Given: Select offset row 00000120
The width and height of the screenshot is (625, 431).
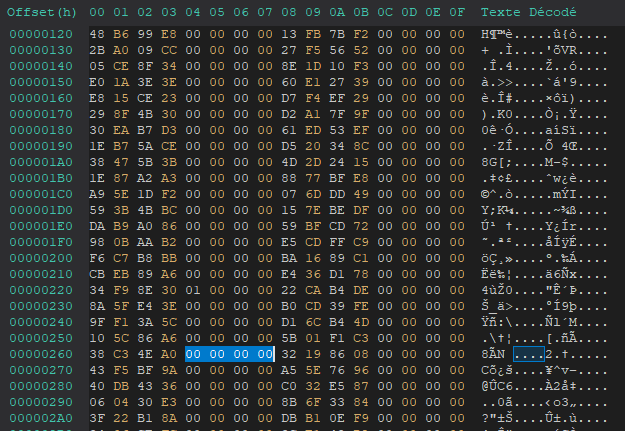Looking at the screenshot, I should coord(41,34).
